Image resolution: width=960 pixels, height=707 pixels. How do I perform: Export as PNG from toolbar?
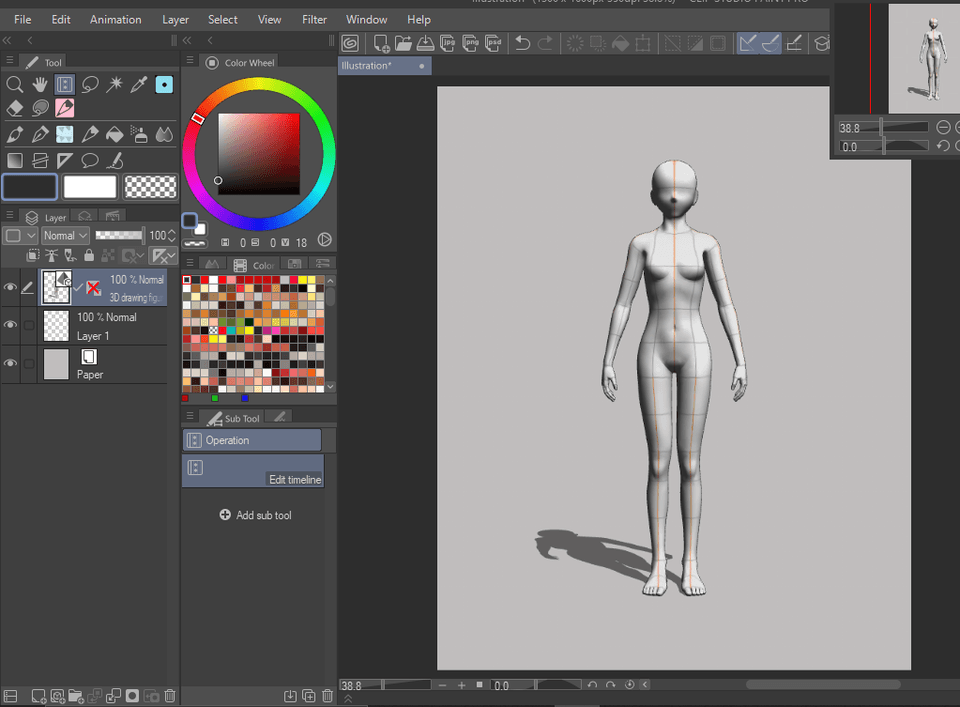471,43
